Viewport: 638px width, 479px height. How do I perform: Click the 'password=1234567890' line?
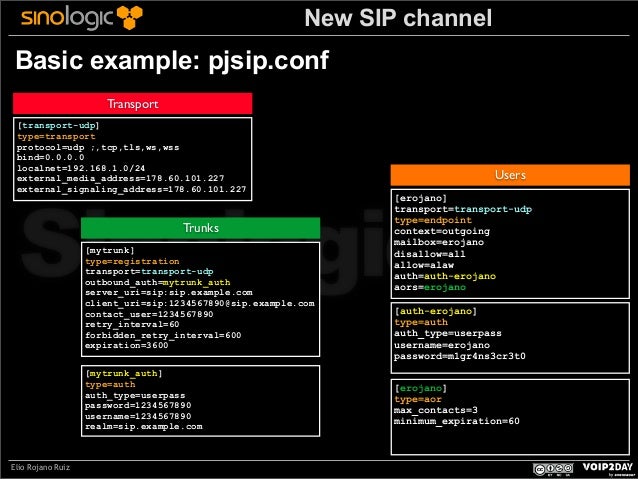pyautogui.click(x=138, y=405)
